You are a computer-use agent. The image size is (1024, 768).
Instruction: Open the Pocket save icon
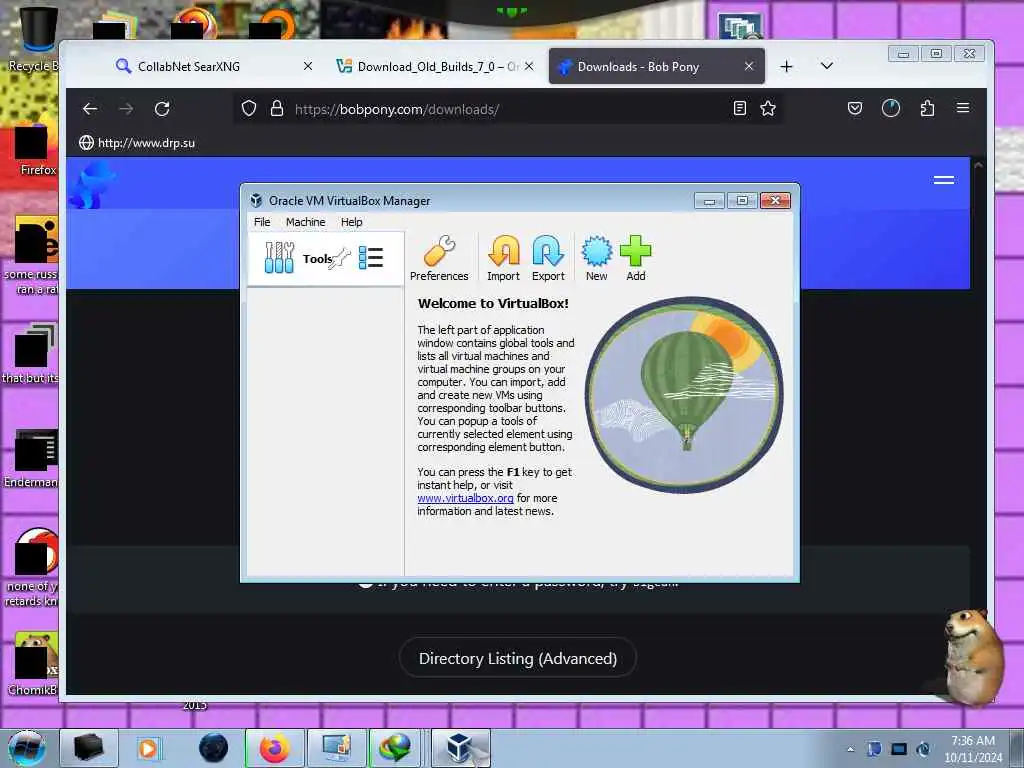[x=854, y=108]
